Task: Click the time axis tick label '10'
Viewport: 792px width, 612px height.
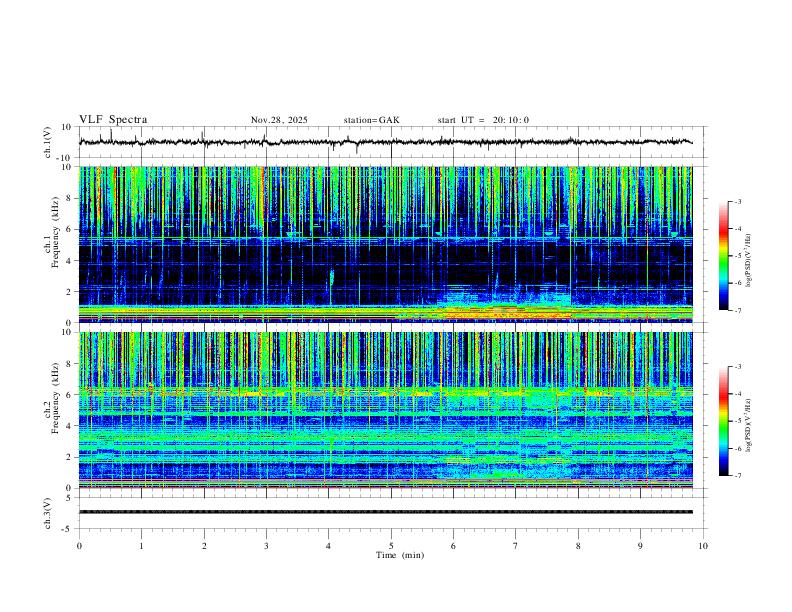Action: coord(703,546)
